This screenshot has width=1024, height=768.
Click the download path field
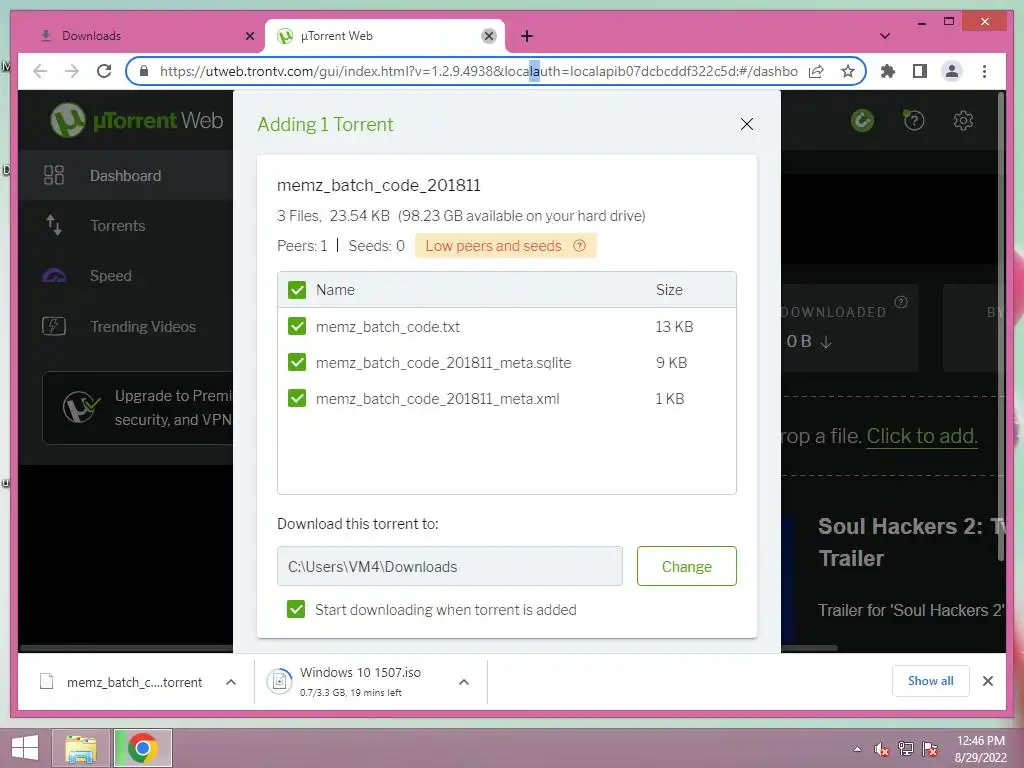[x=449, y=566]
